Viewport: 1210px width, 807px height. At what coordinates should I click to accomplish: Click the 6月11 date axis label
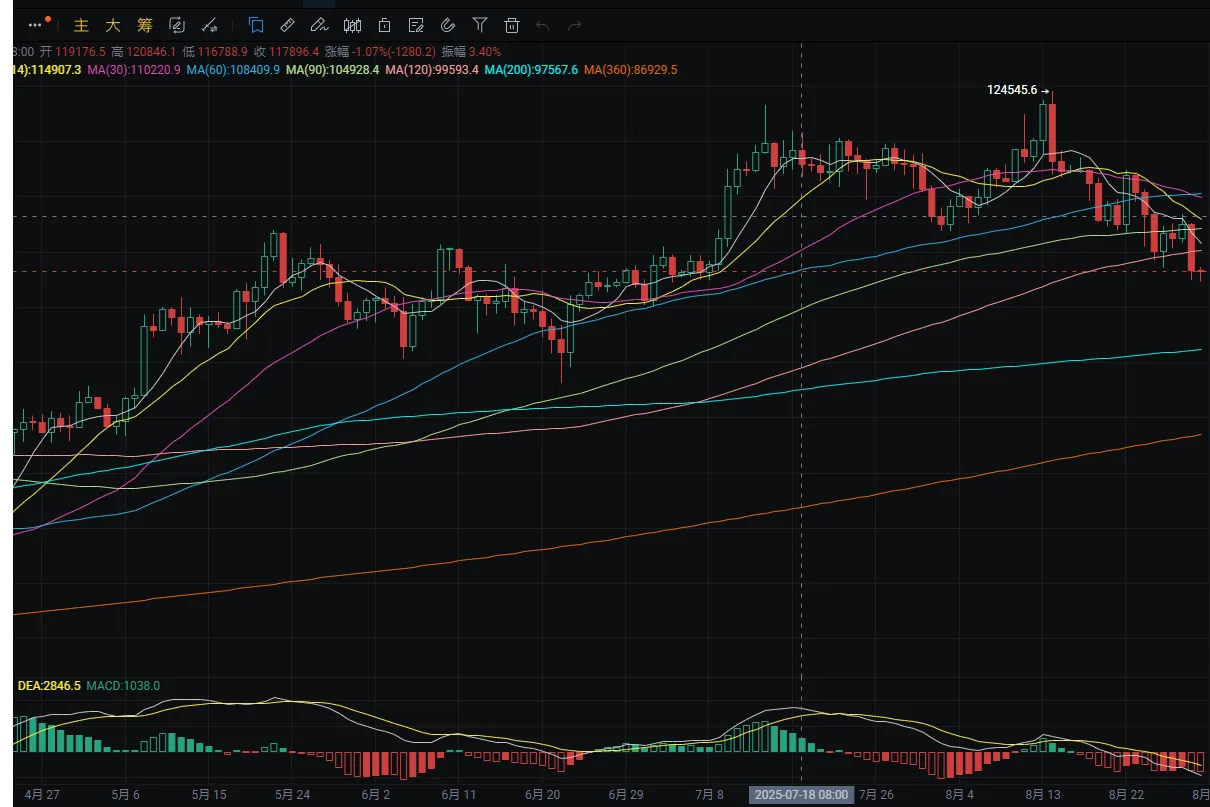(458, 795)
